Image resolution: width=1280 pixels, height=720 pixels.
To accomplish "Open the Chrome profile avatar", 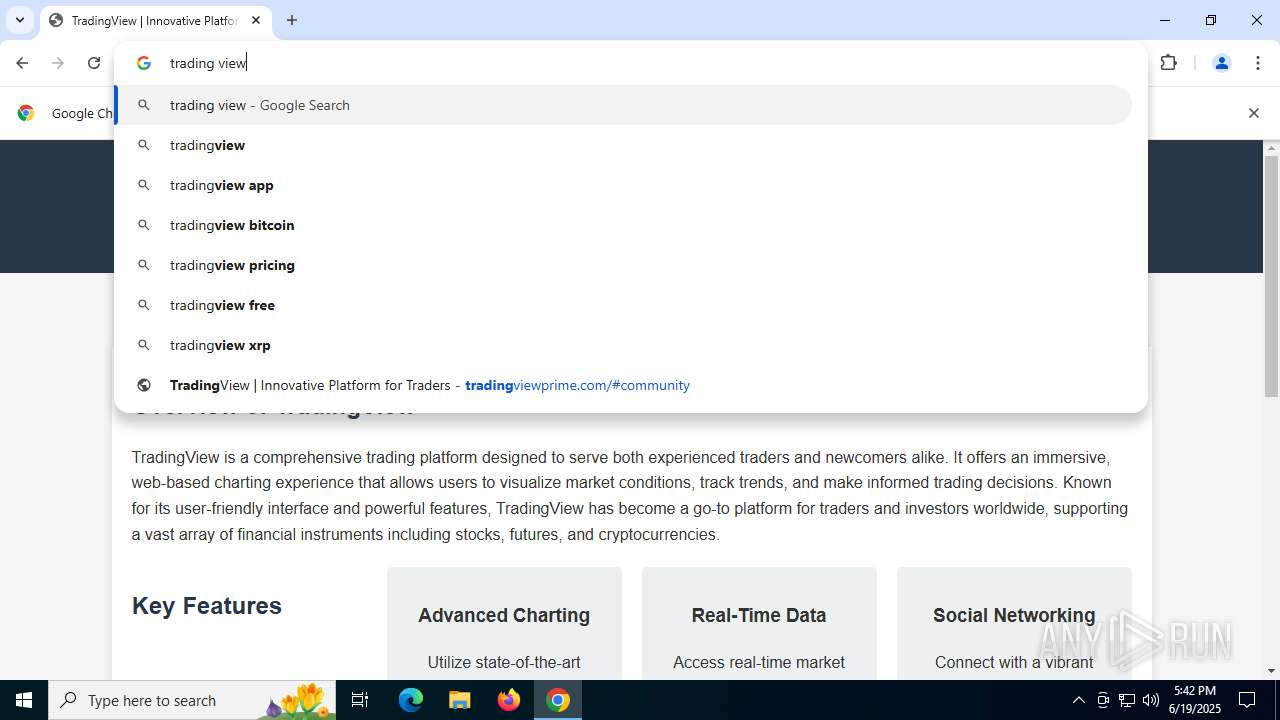I will tap(1221, 63).
